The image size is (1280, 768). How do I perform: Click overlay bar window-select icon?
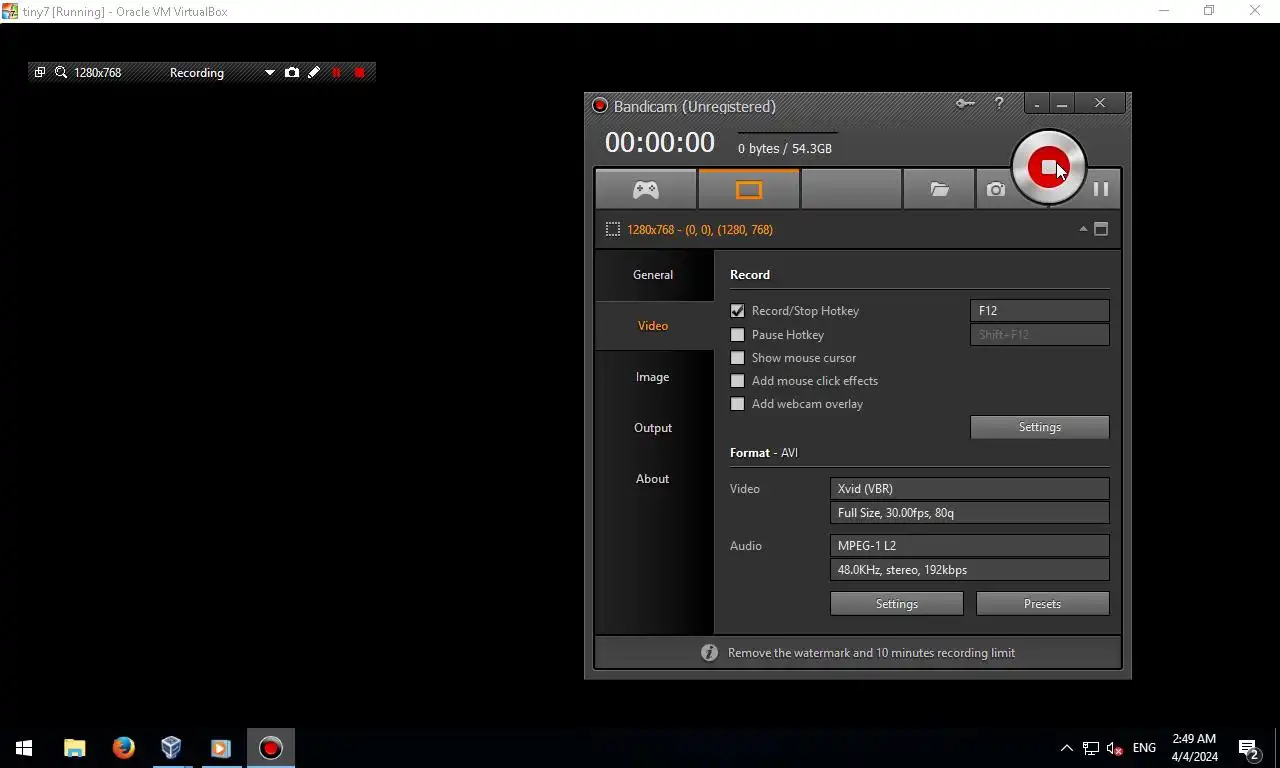pos(40,73)
